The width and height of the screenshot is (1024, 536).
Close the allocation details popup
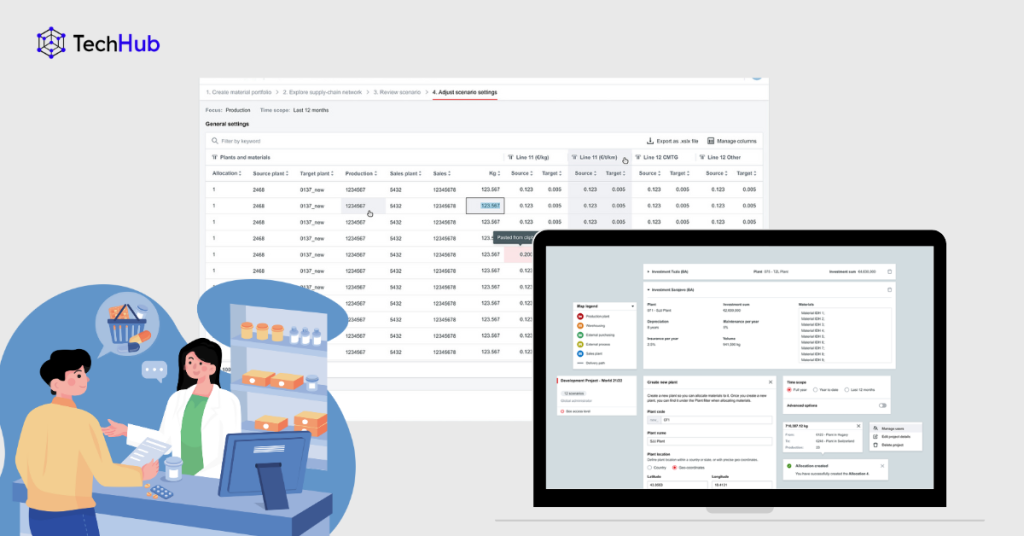tap(858, 426)
